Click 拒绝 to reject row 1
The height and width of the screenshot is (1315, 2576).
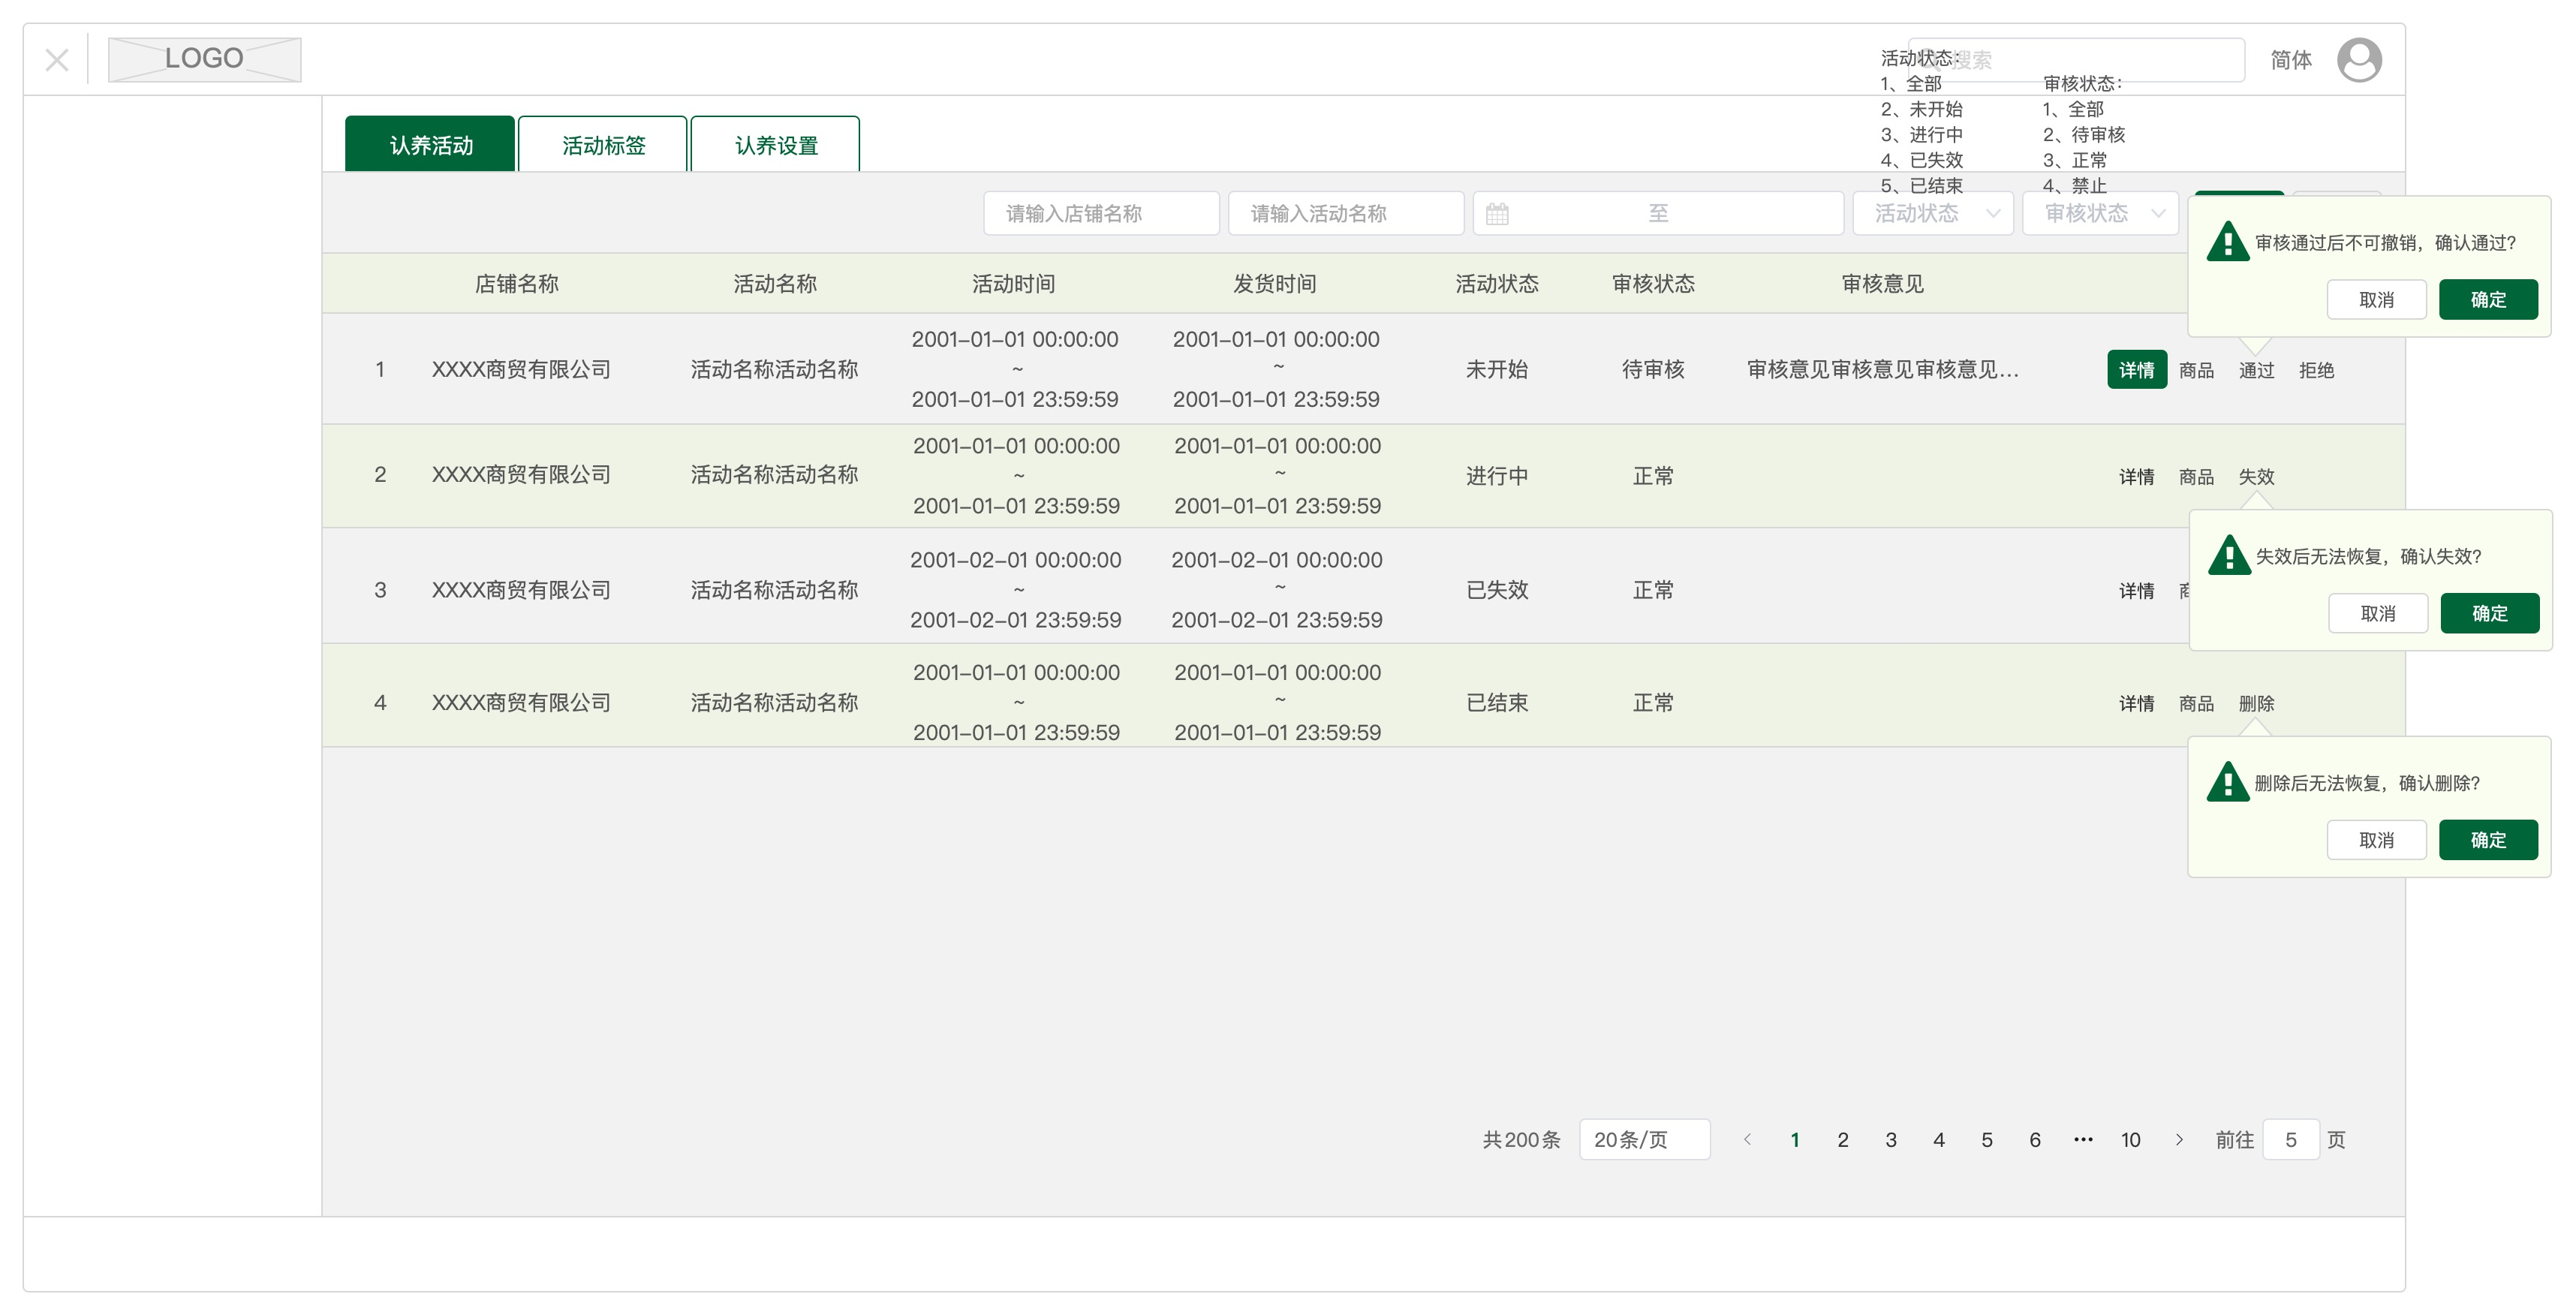[2317, 370]
